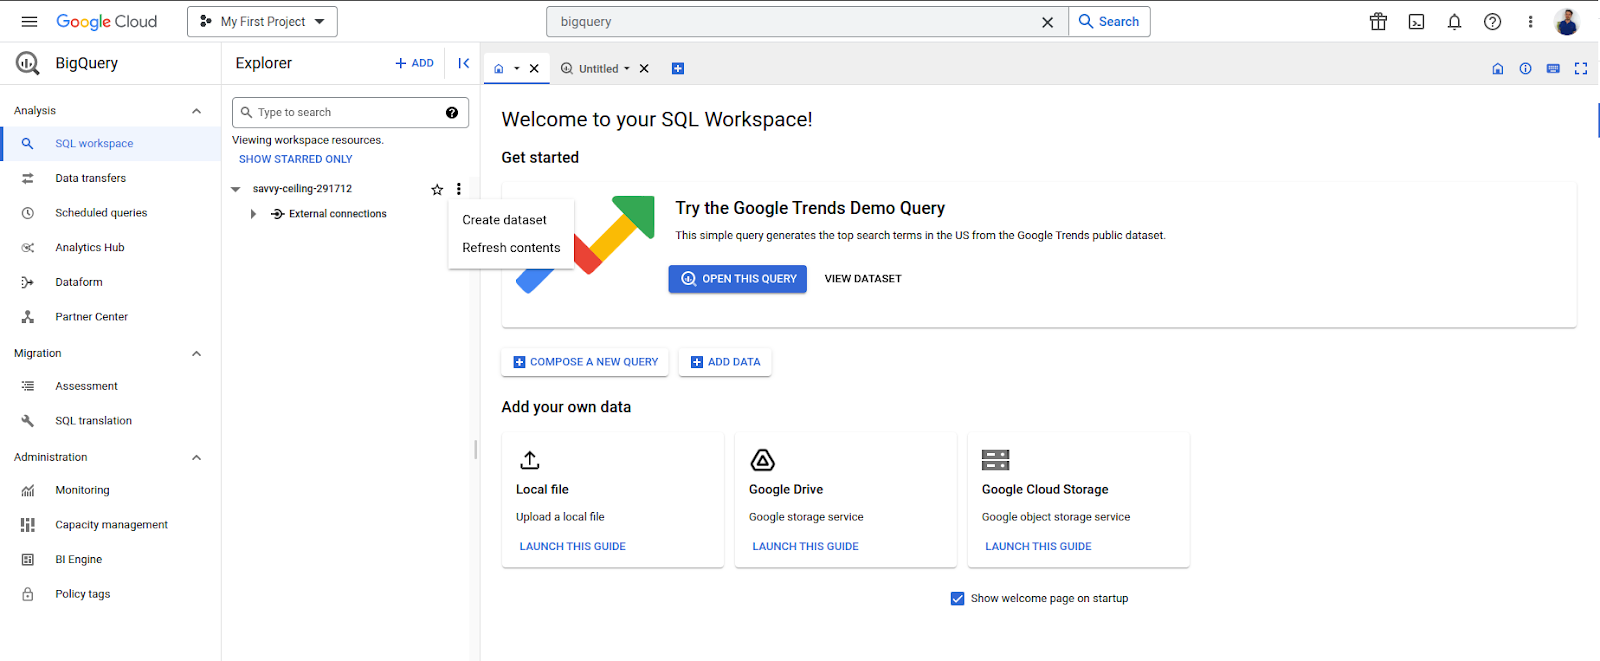
Task: Collapse the Explorer panel
Action: coord(464,63)
